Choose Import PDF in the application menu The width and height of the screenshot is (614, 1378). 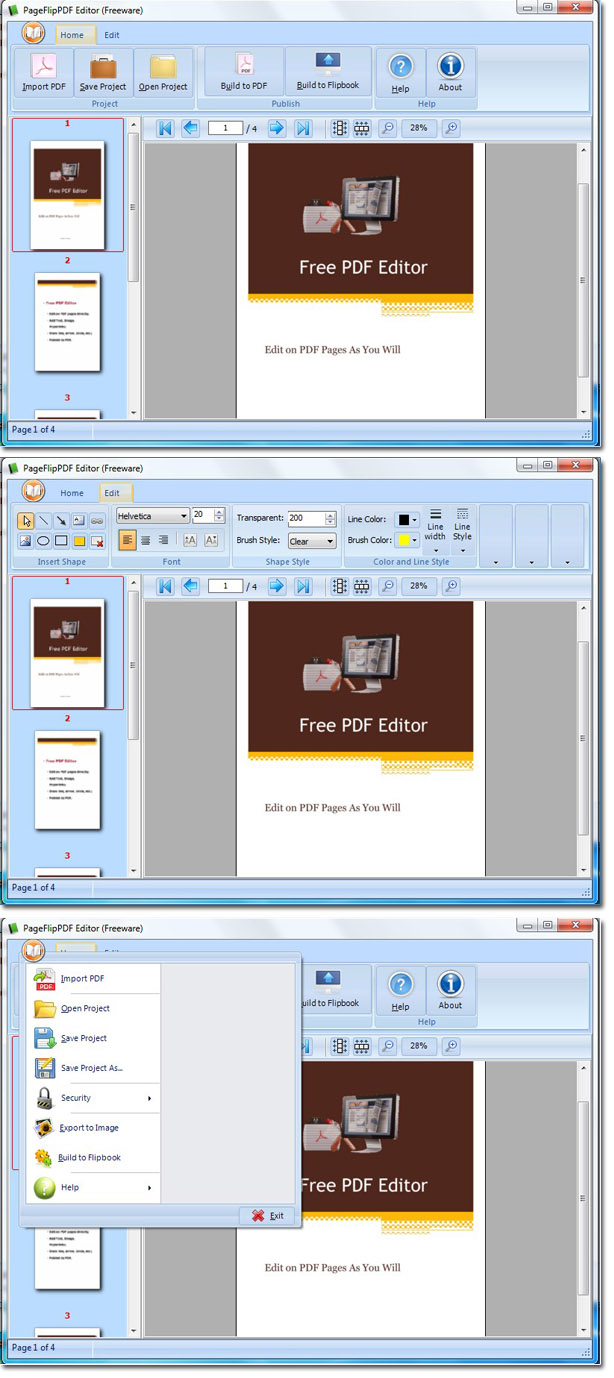(x=93, y=979)
